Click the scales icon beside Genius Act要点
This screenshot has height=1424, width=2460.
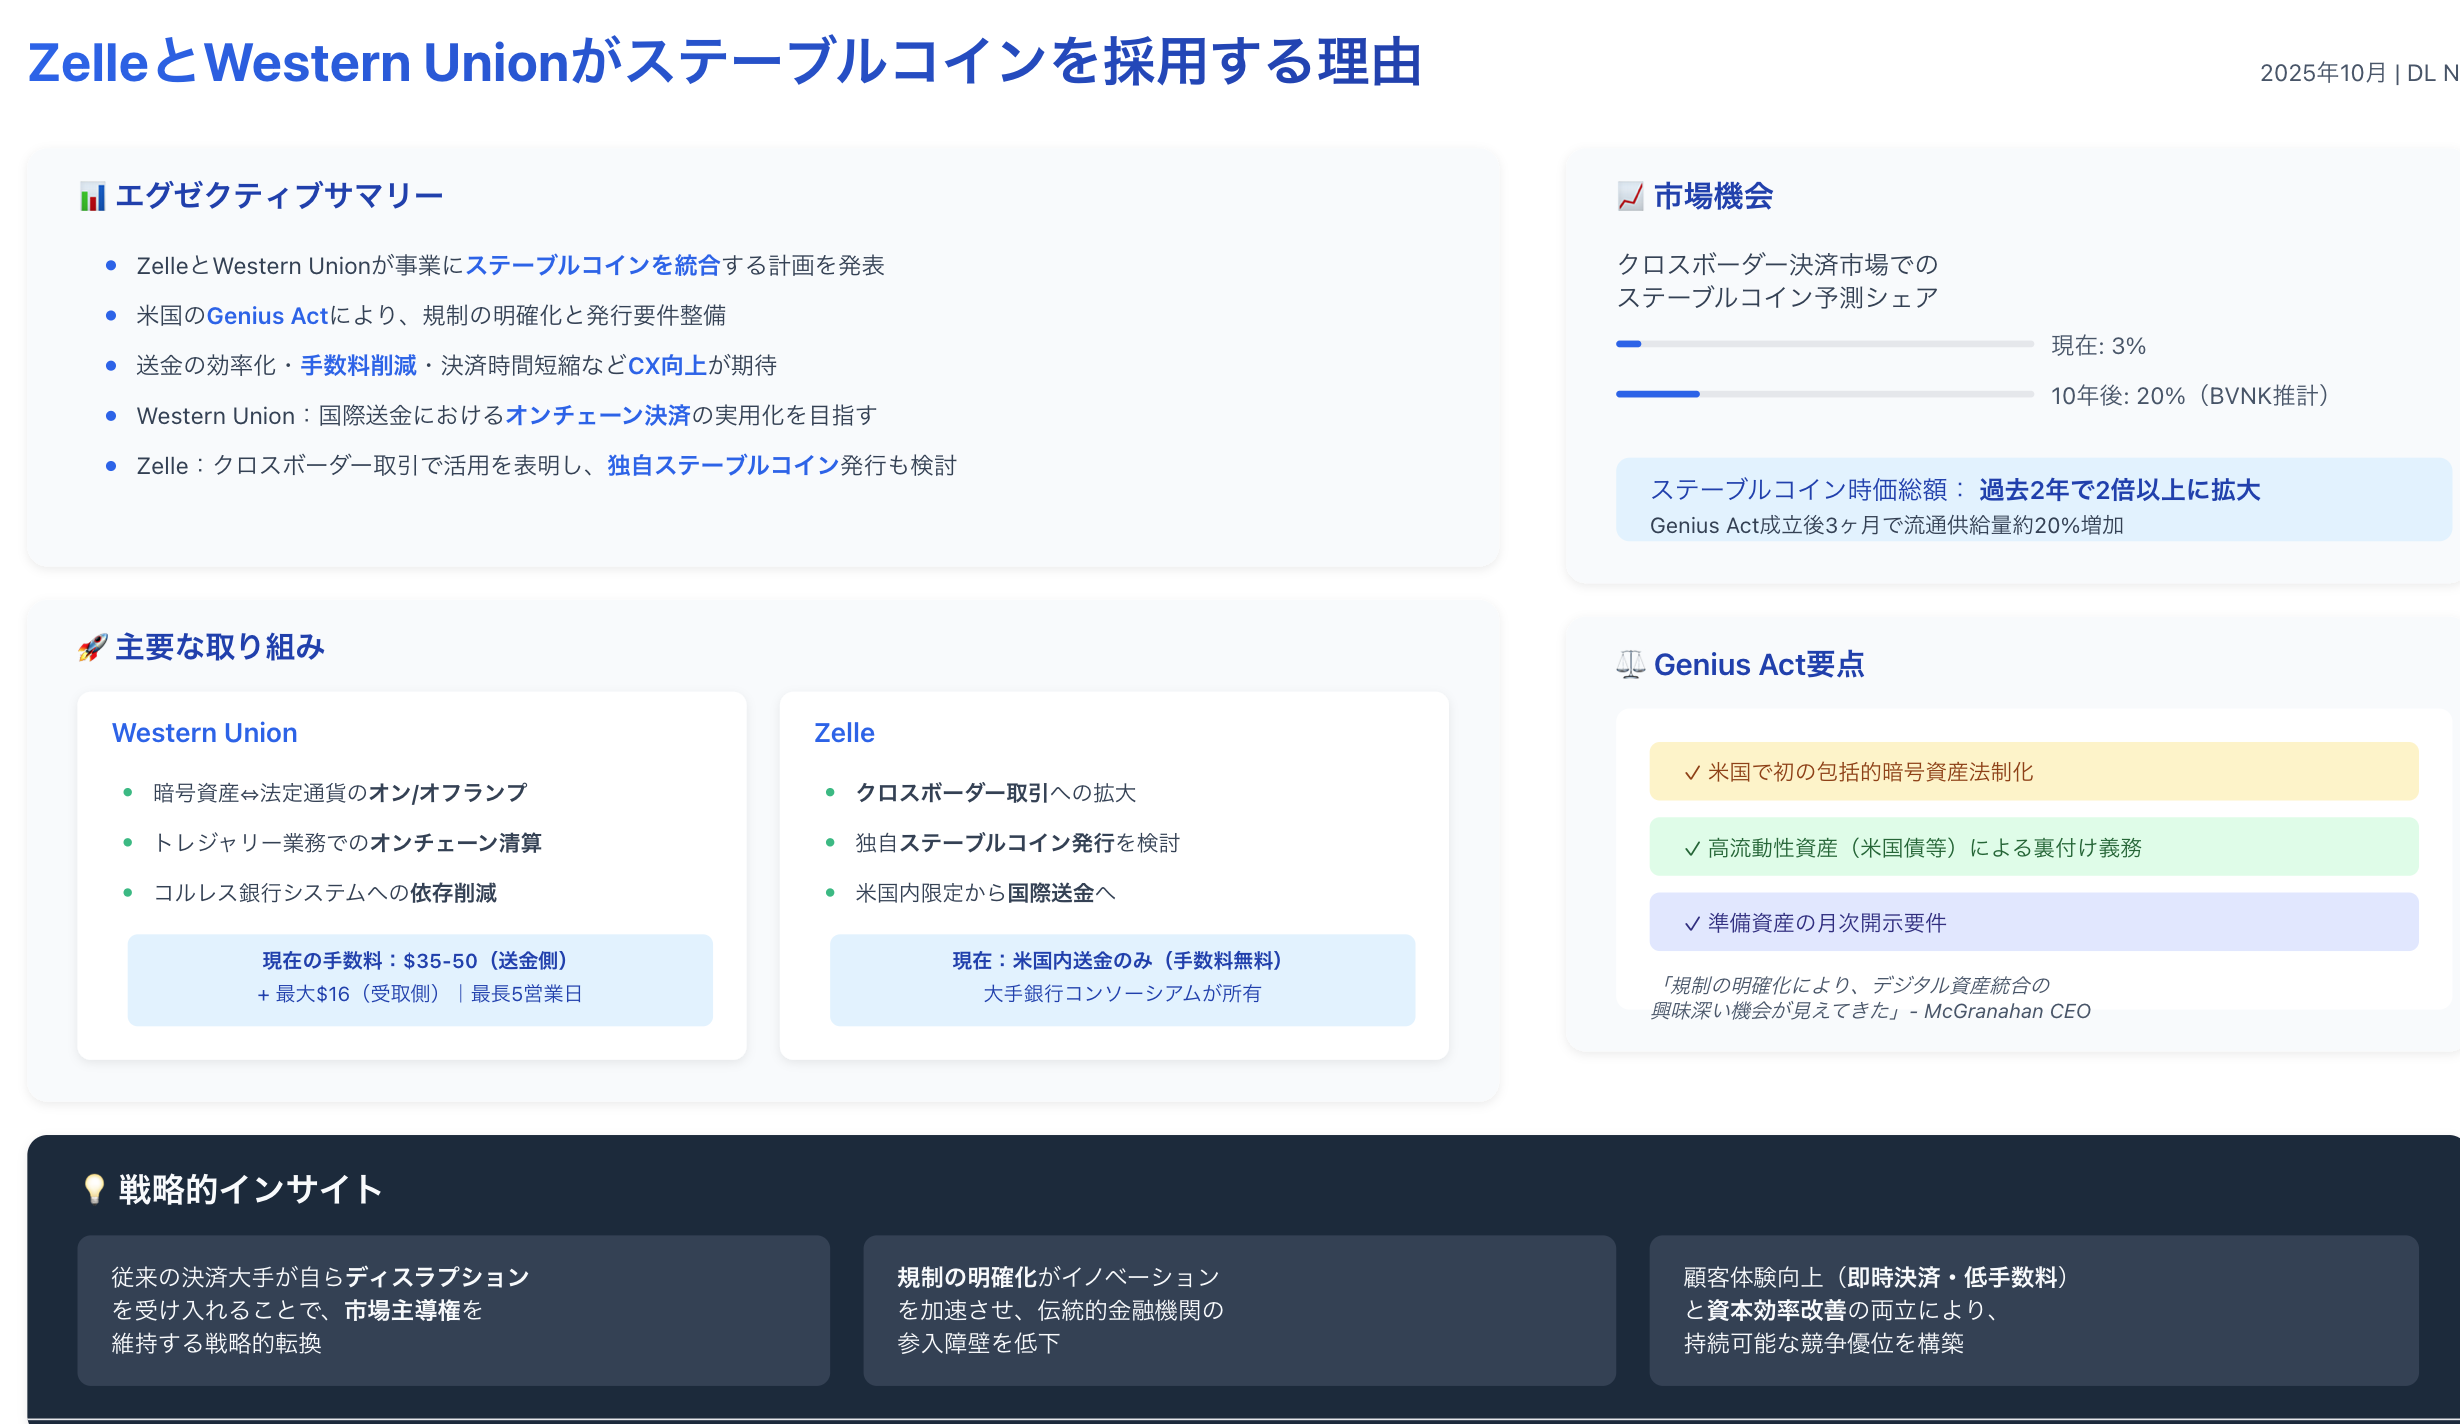pos(1630,665)
